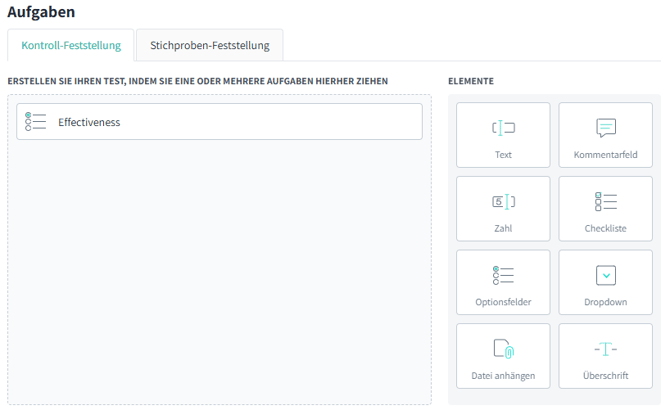This screenshot has height=410, width=670.
Task: Click the "Optionsfelder" element label
Action: point(503,302)
